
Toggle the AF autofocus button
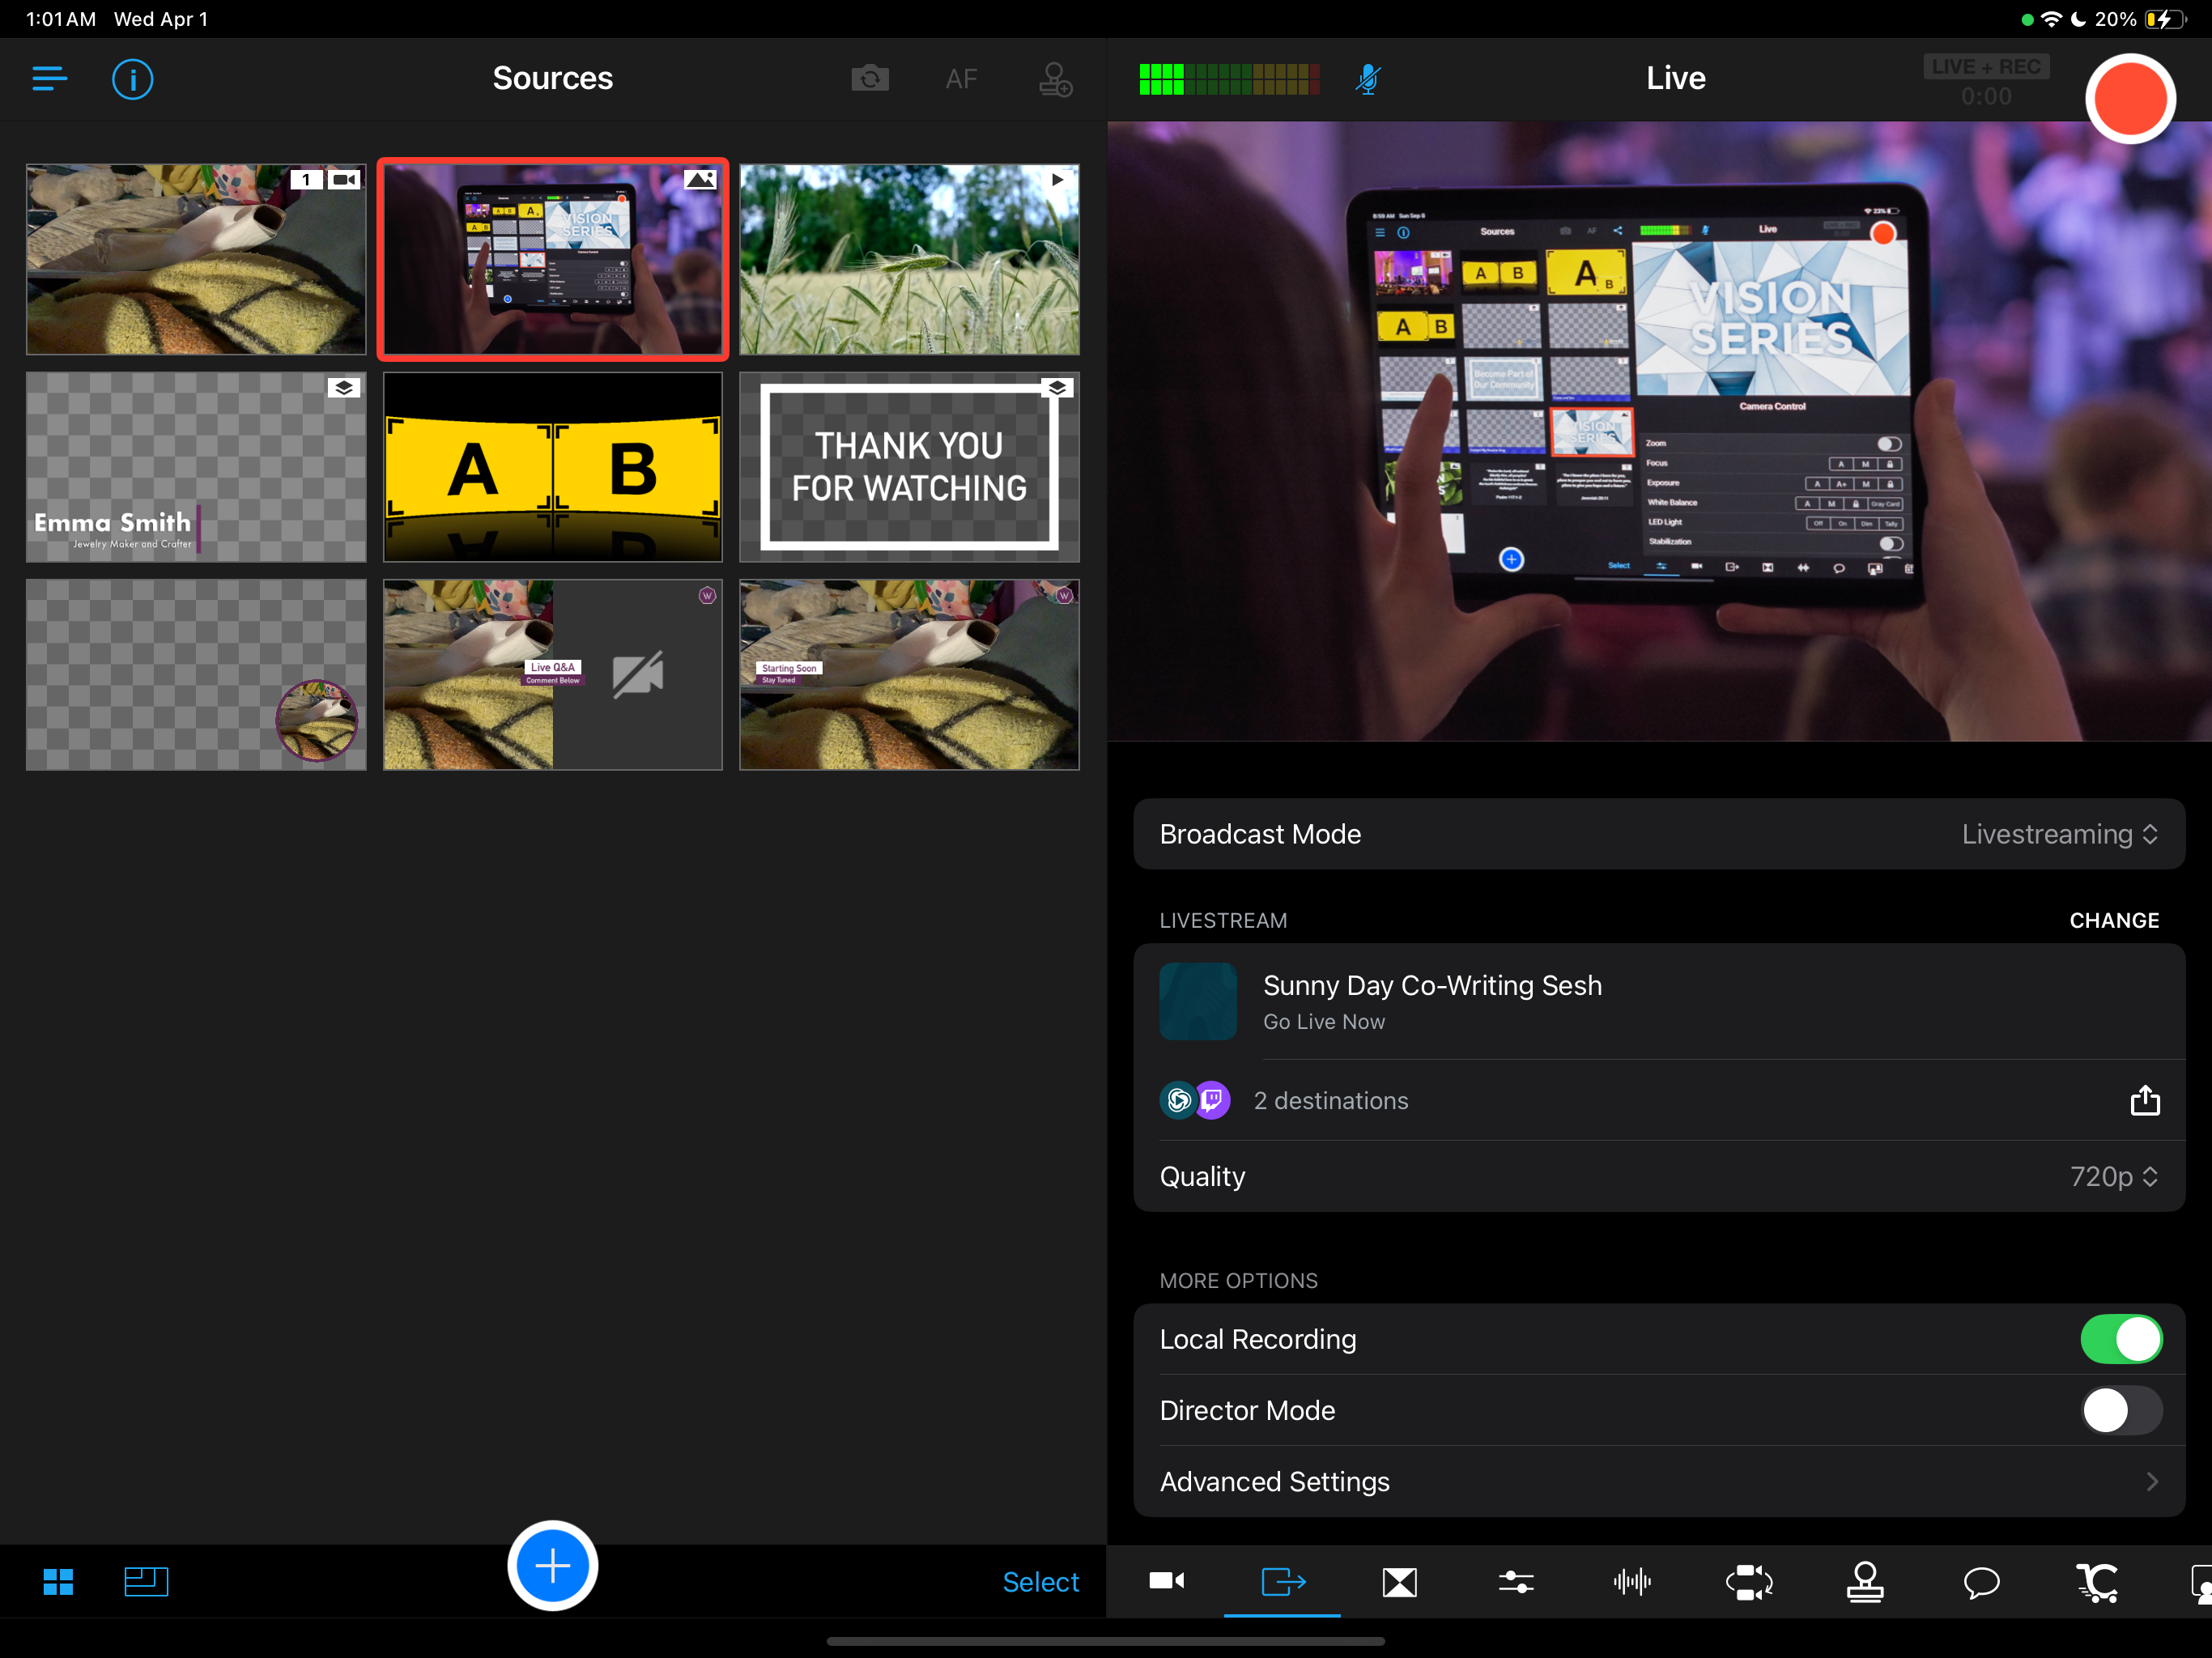961,78
